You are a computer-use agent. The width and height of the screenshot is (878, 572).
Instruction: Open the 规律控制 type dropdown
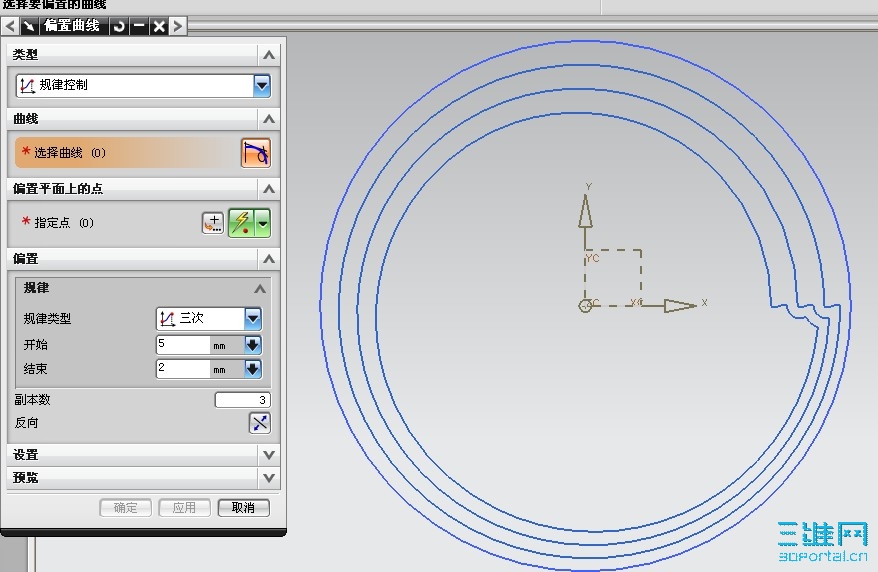click(x=261, y=86)
